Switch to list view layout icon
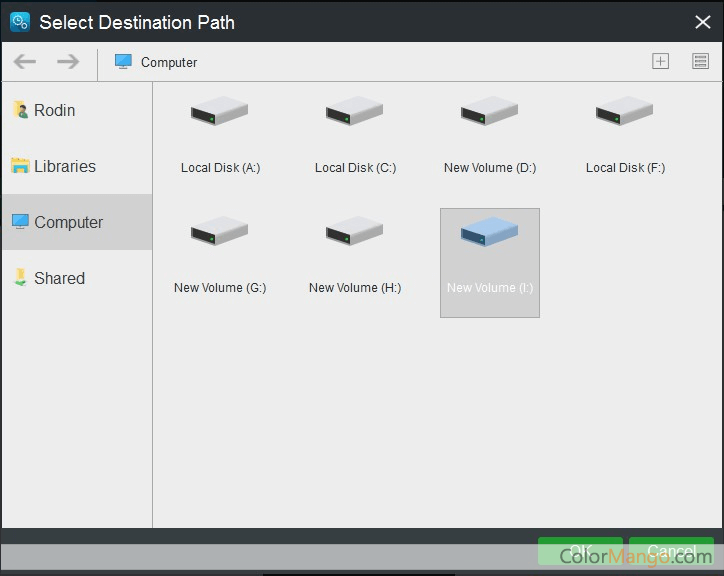Image resolution: width=724 pixels, height=576 pixels. click(700, 62)
